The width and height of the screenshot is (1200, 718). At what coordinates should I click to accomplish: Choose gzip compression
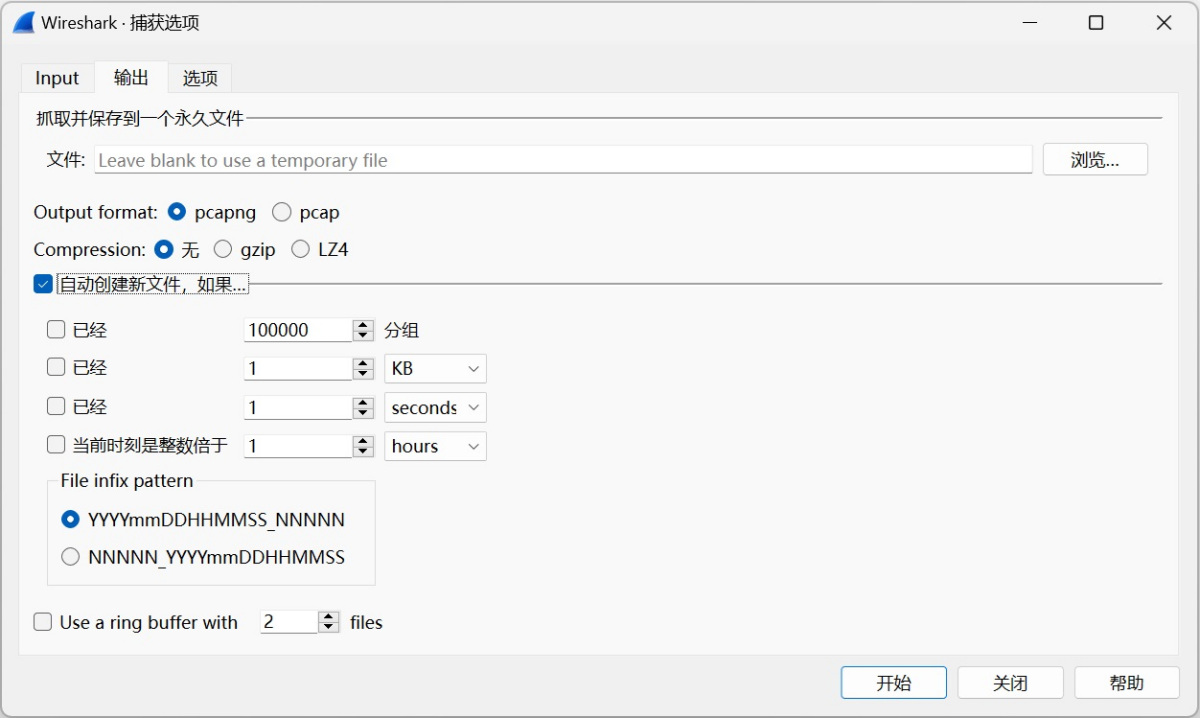223,249
